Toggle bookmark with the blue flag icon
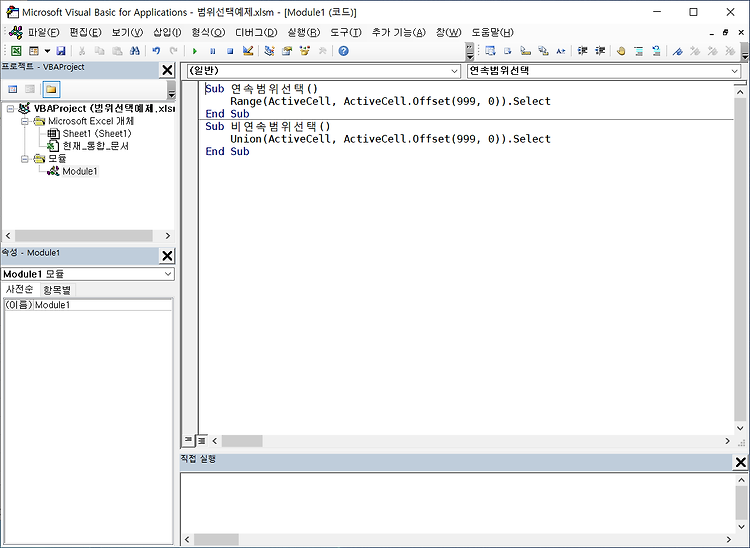The height and width of the screenshot is (548, 750). (x=677, y=51)
